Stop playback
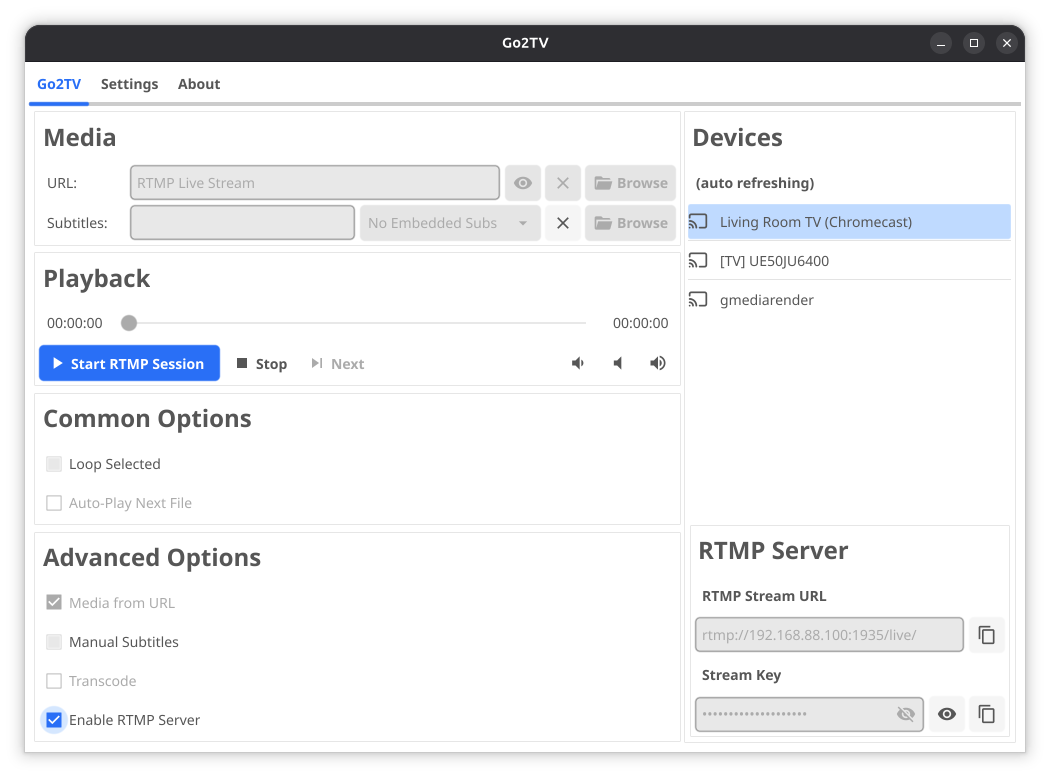Image resolution: width=1050 pixels, height=777 pixels. [262, 364]
